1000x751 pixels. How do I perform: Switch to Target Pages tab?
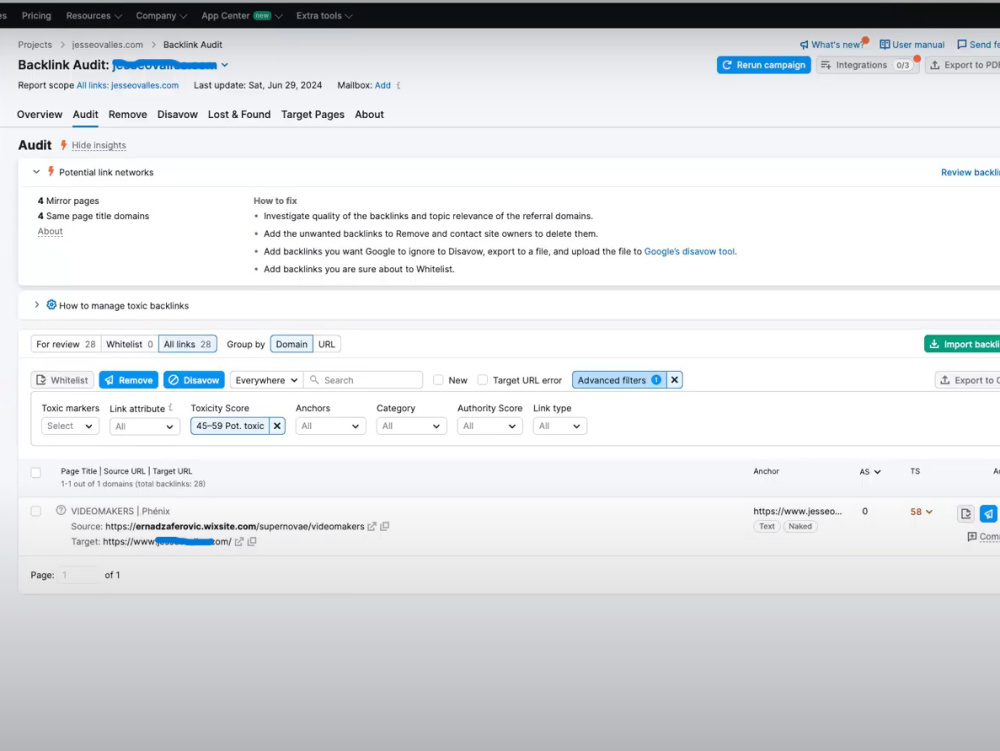pos(312,115)
